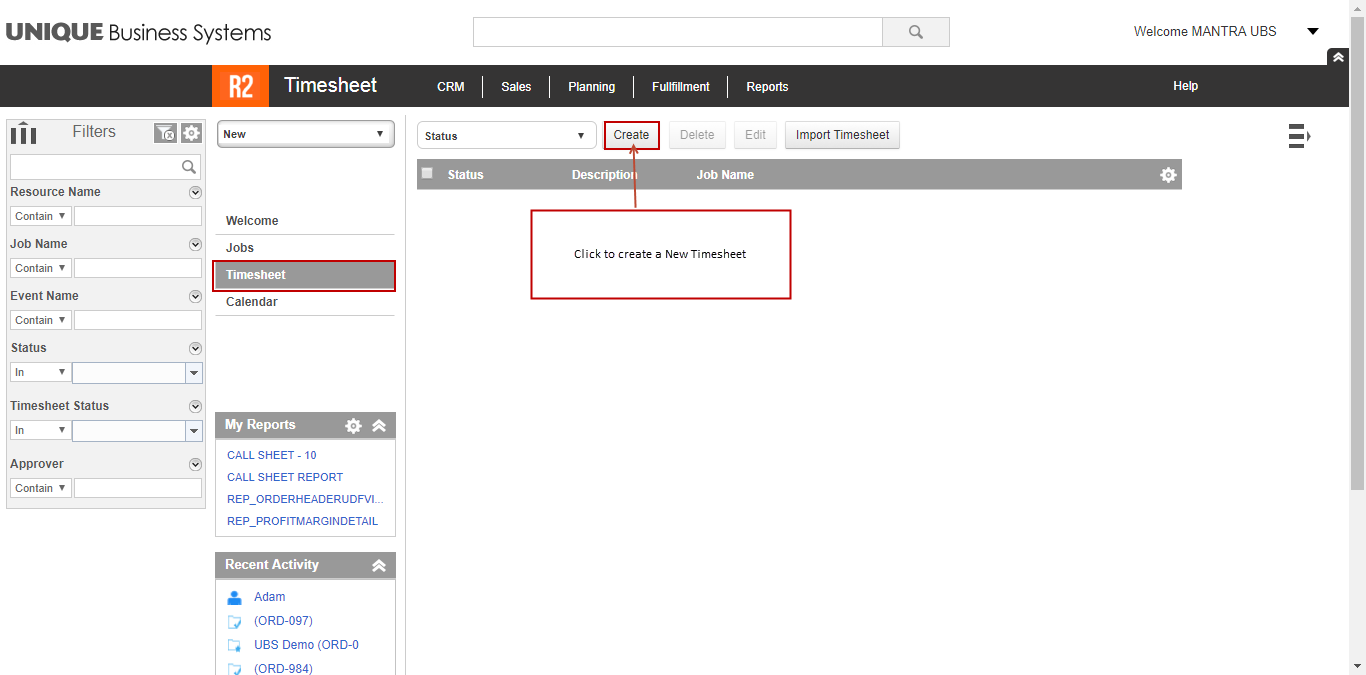Tick the select-all checkbox in grid header
The width and height of the screenshot is (1366, 675).
point(428,174)
